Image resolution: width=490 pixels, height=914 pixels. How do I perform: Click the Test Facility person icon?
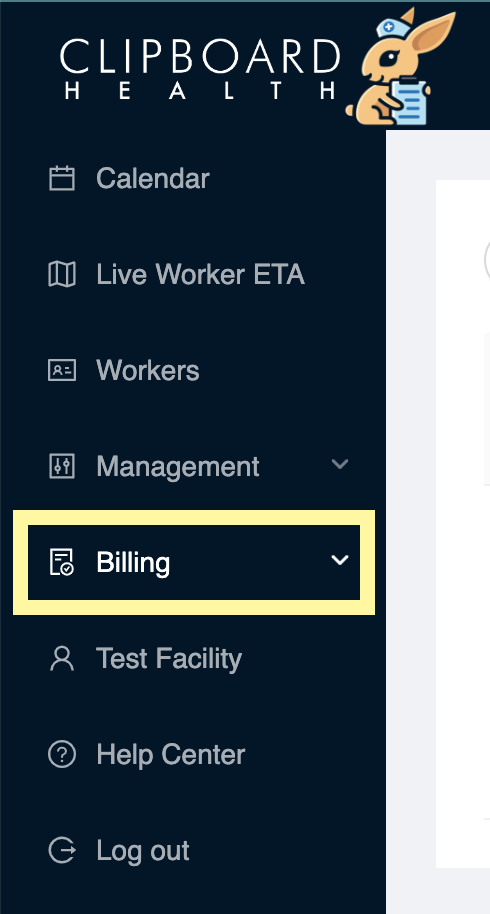tap(61, 658)
